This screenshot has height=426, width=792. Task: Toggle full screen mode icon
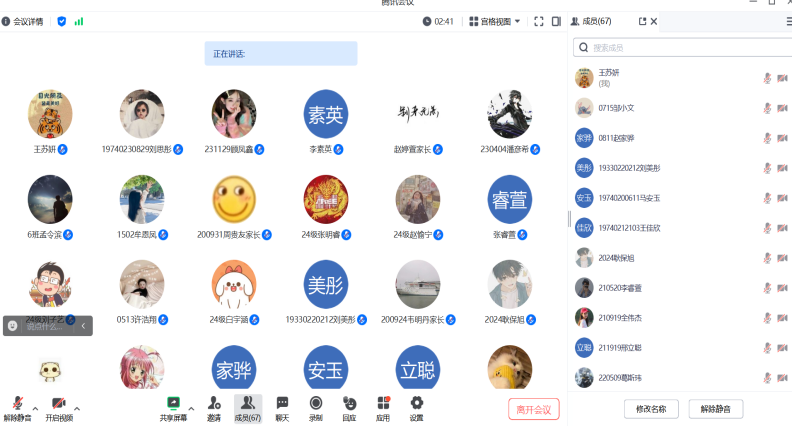click(539, 21)
